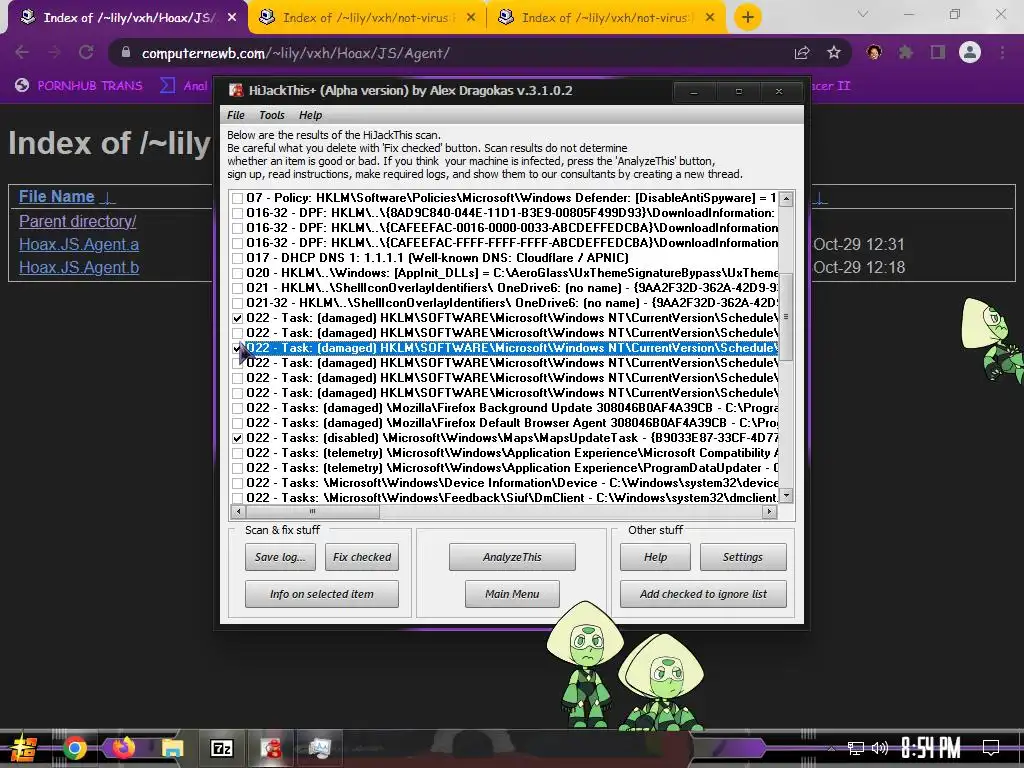This screenshot has width=1024, height=768.
Task: Open the Chrome extensions puzzle icon
Action: click(906, 53)
